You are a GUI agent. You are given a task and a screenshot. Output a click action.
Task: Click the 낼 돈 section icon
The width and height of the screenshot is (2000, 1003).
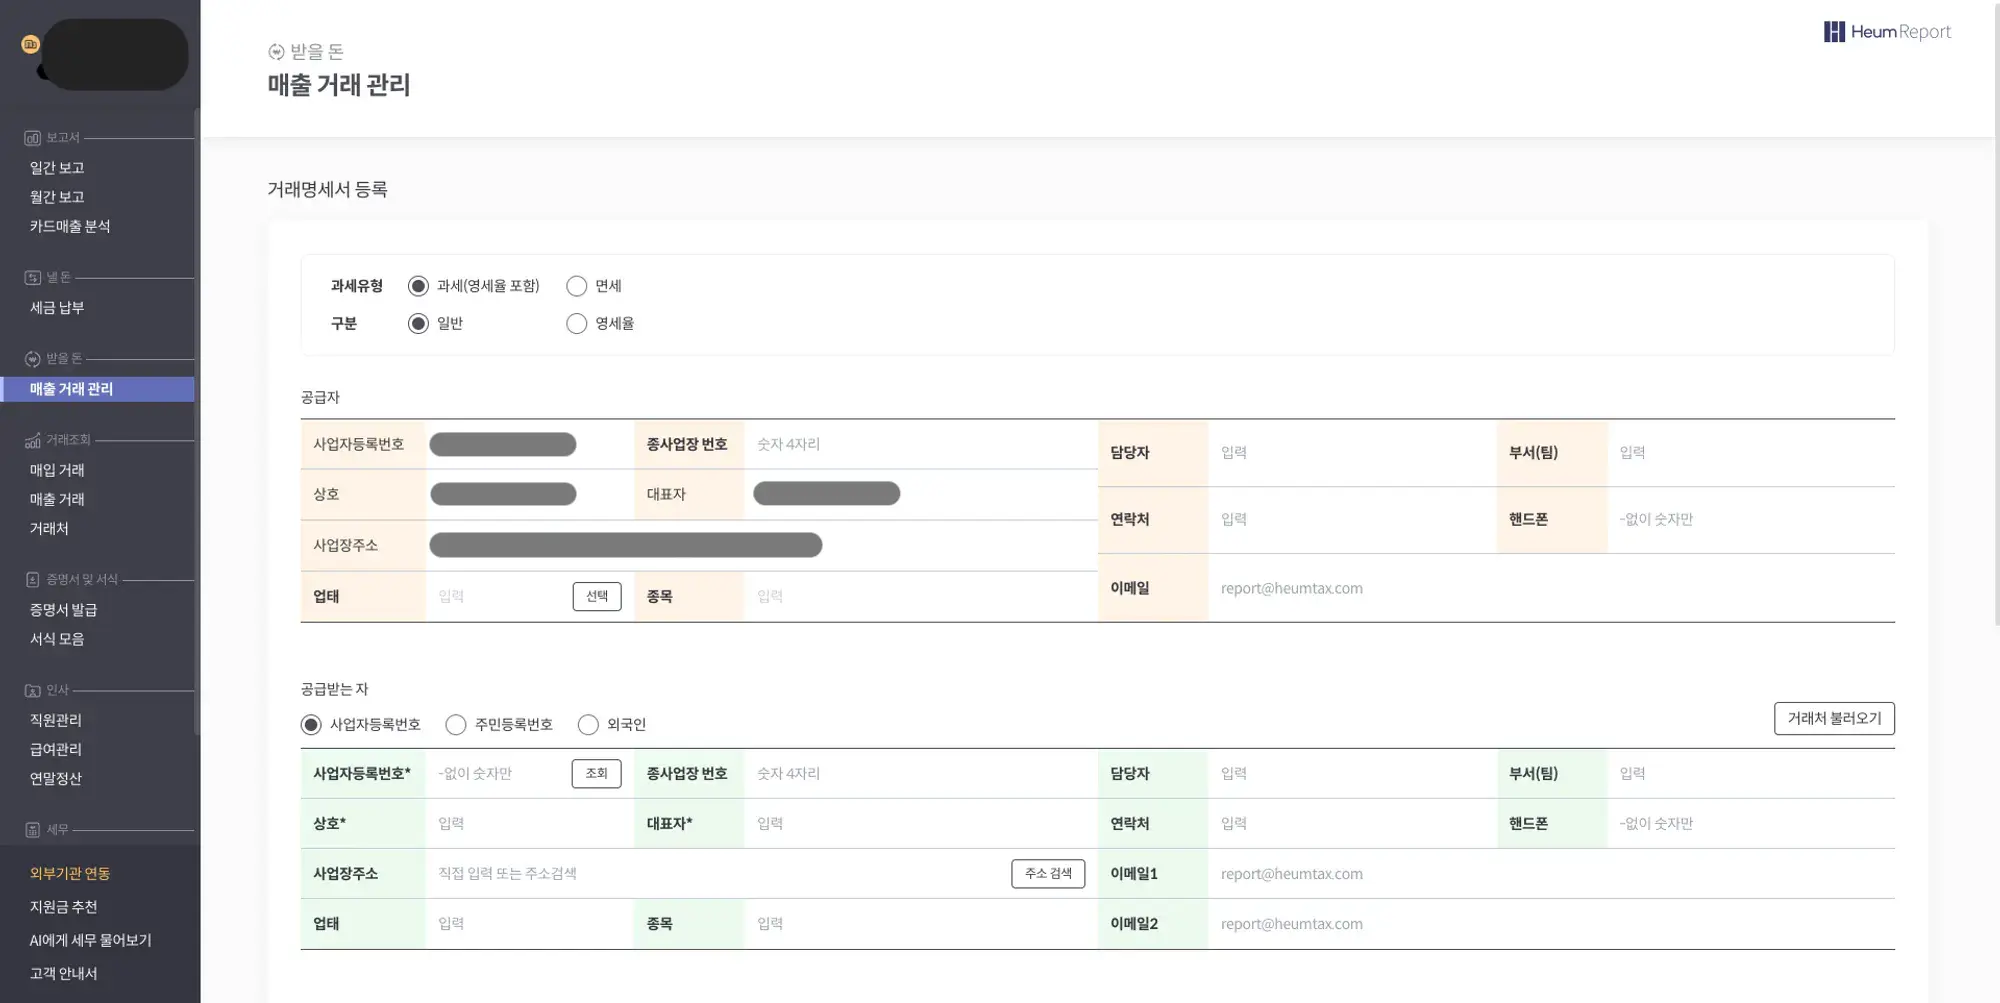32,278
